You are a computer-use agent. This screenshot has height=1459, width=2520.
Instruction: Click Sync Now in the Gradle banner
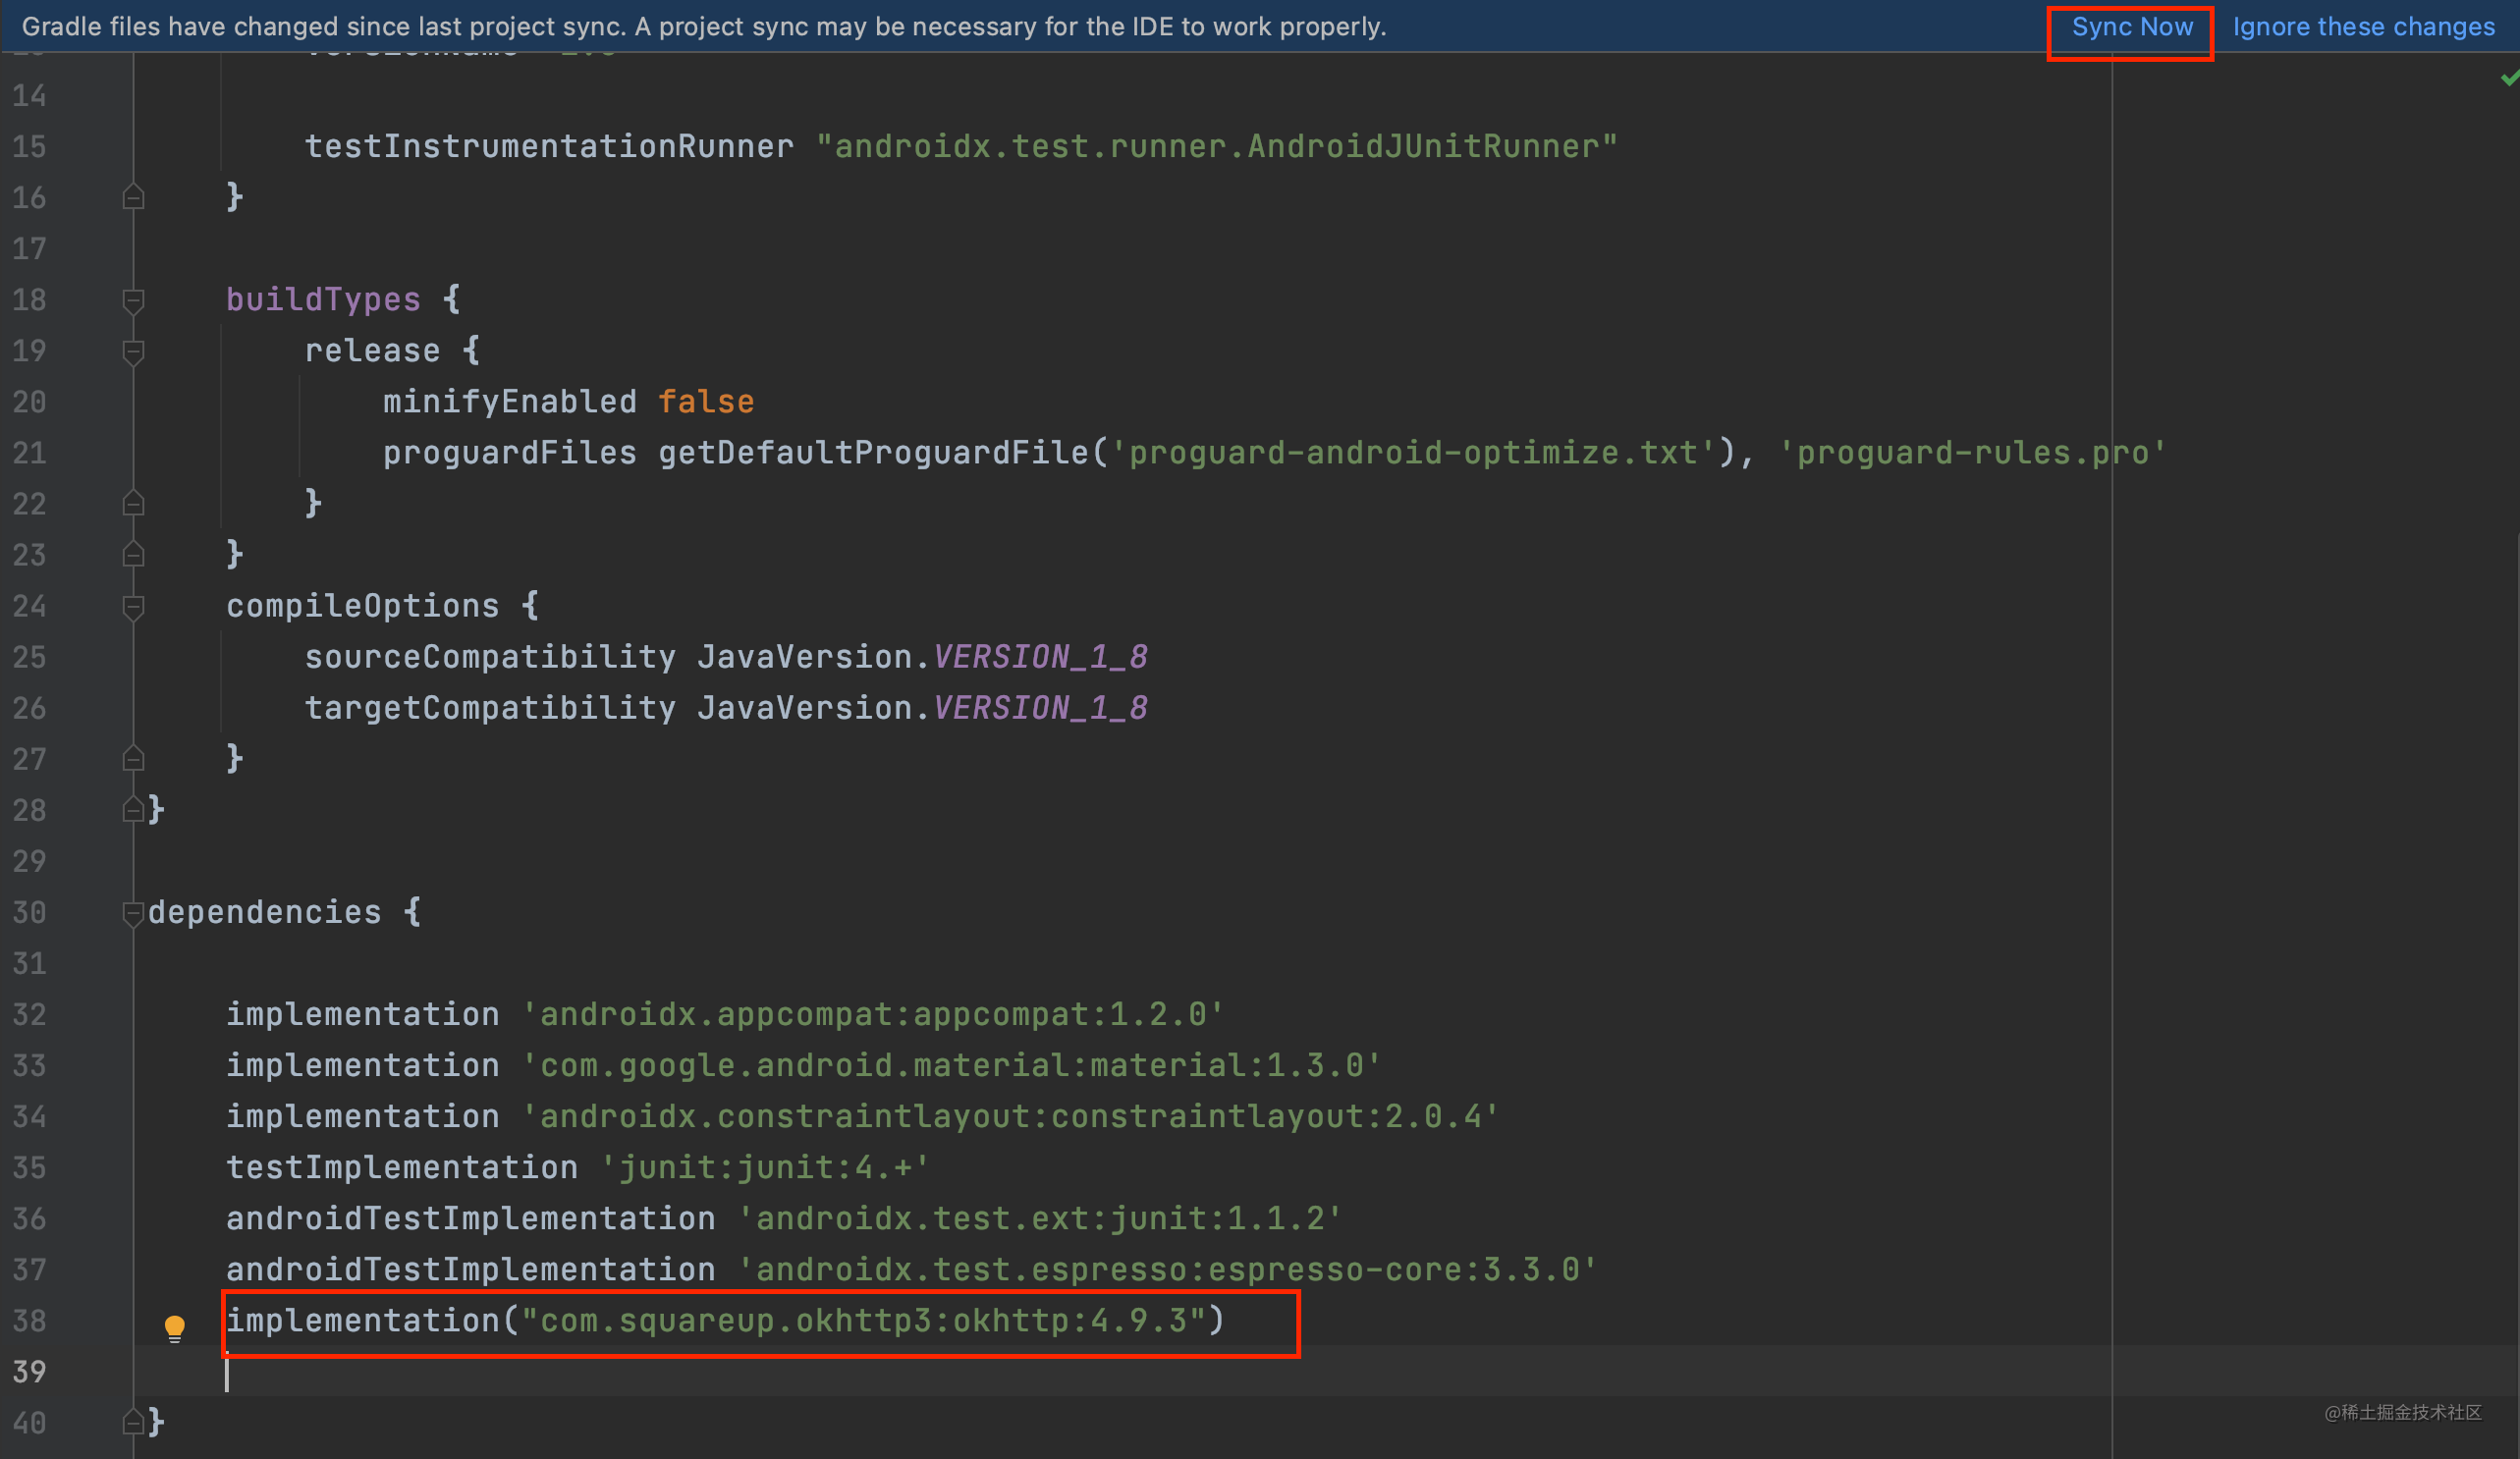point(2131,27)
